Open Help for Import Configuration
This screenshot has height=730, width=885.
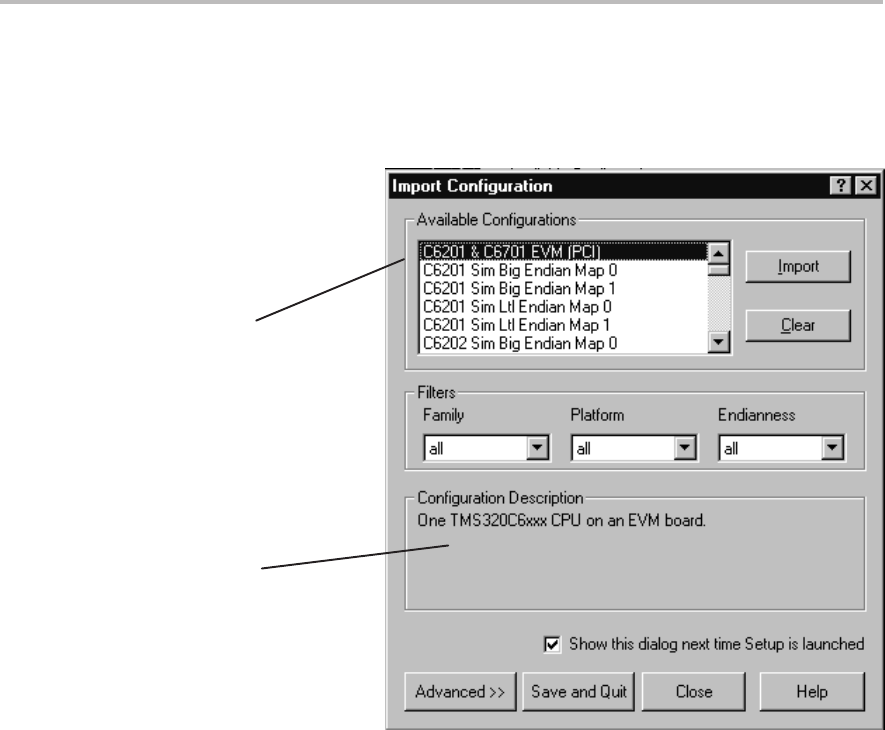812,692
